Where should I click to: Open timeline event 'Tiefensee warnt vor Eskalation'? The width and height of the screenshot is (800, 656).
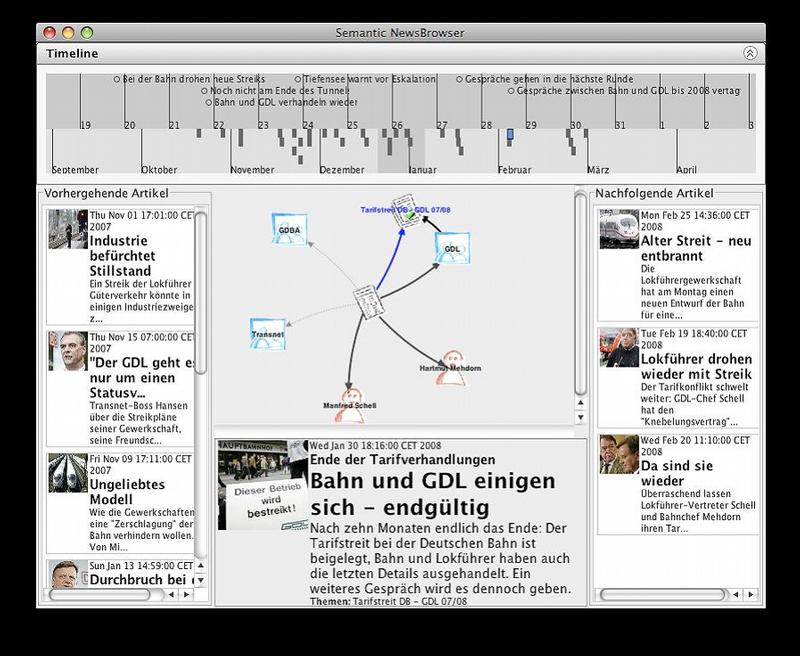tap(365, 79)
